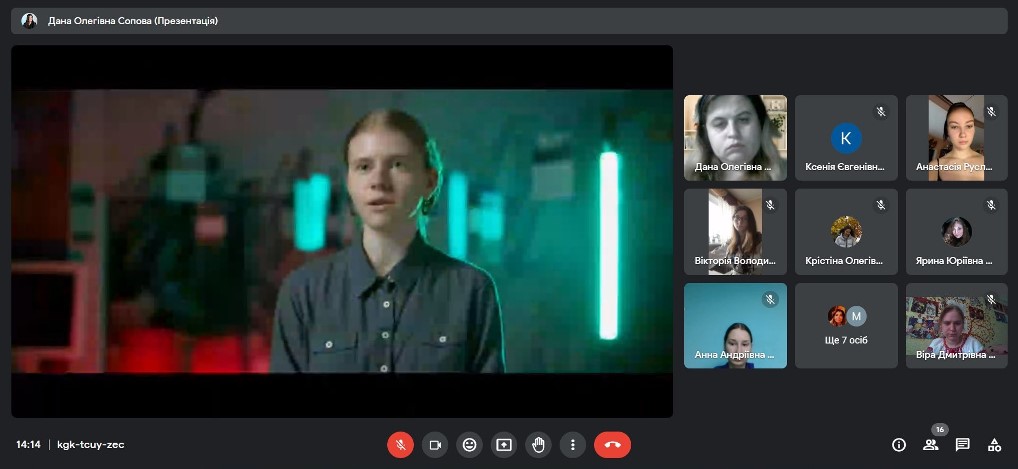Screen dimensions: 1018x469
Task: Open the emoji reactions panel
Action: [x=469, y=445]
